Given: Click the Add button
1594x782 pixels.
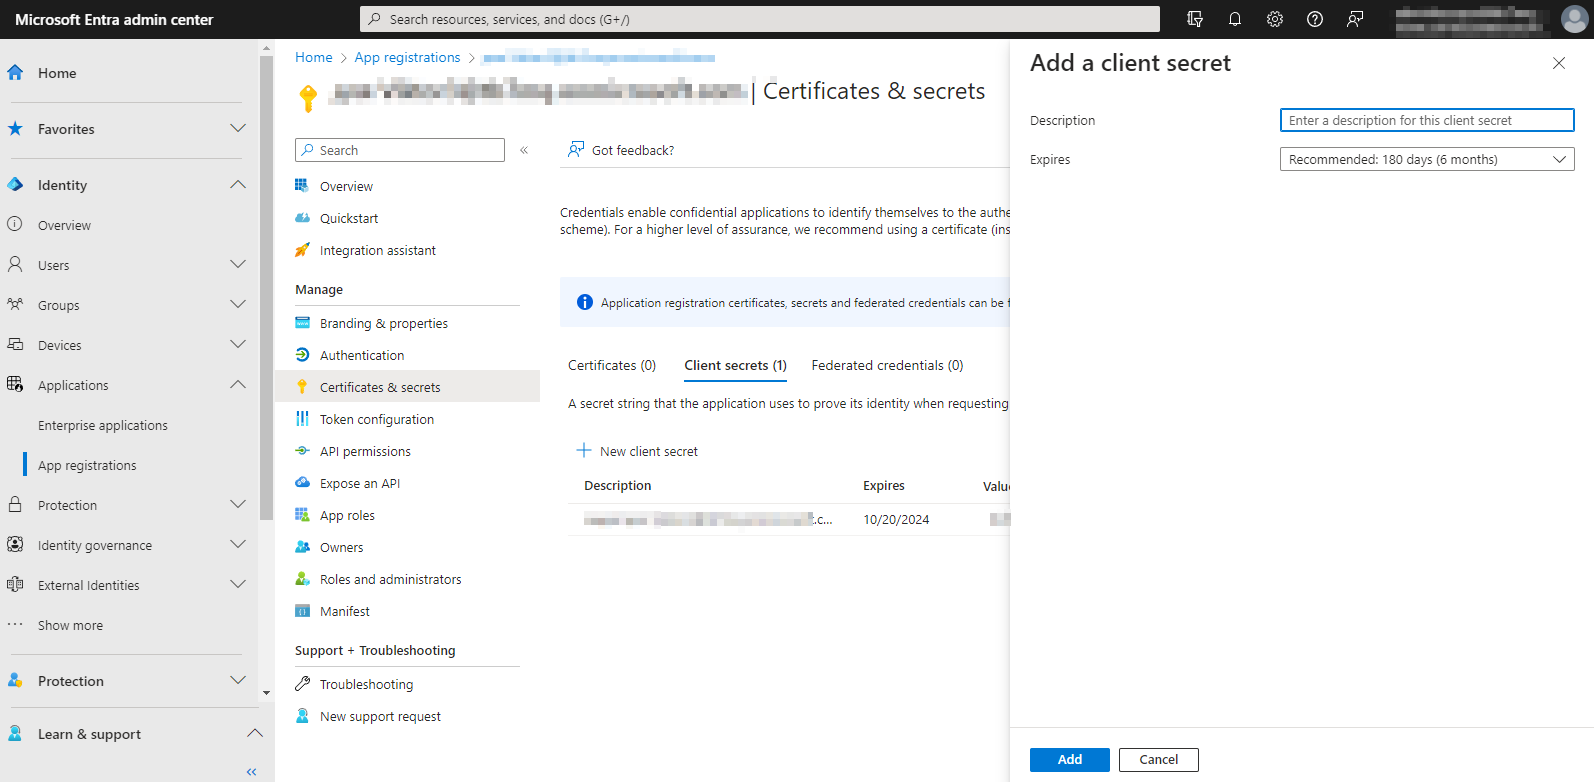Looking at the screenshot, I should pyautogui.click(x=1070, y=760).
